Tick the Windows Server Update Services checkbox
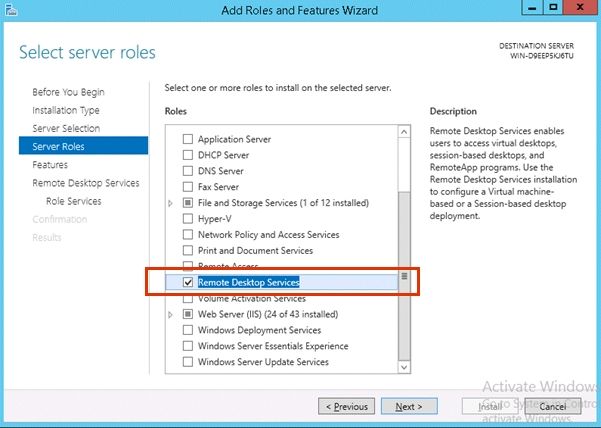This screenshot has width=601, height=428. 188,362
